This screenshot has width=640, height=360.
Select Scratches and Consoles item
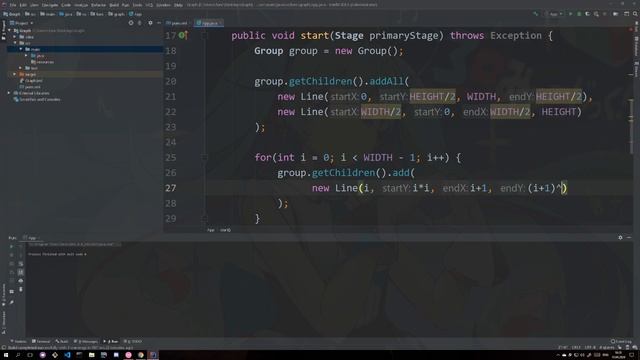37,99
